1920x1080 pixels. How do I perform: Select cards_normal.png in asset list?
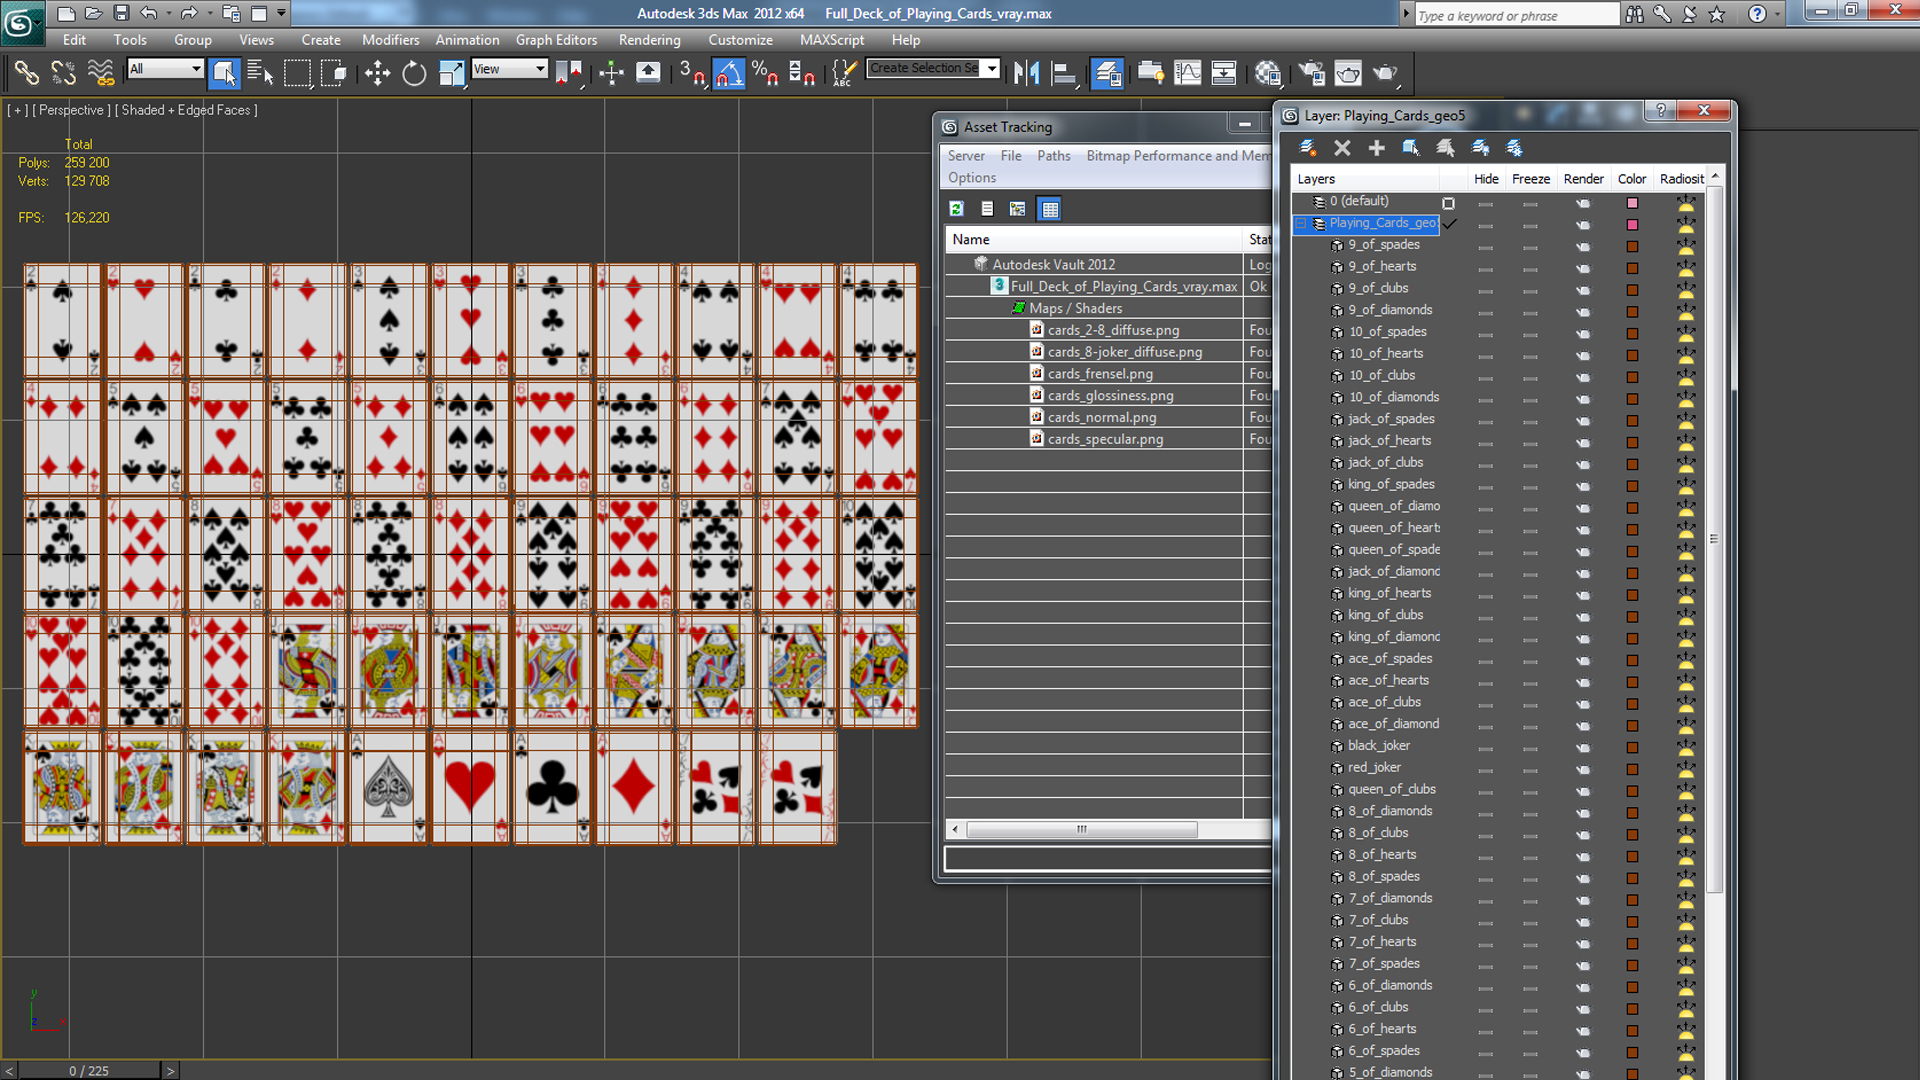(x=1101, y=417)
